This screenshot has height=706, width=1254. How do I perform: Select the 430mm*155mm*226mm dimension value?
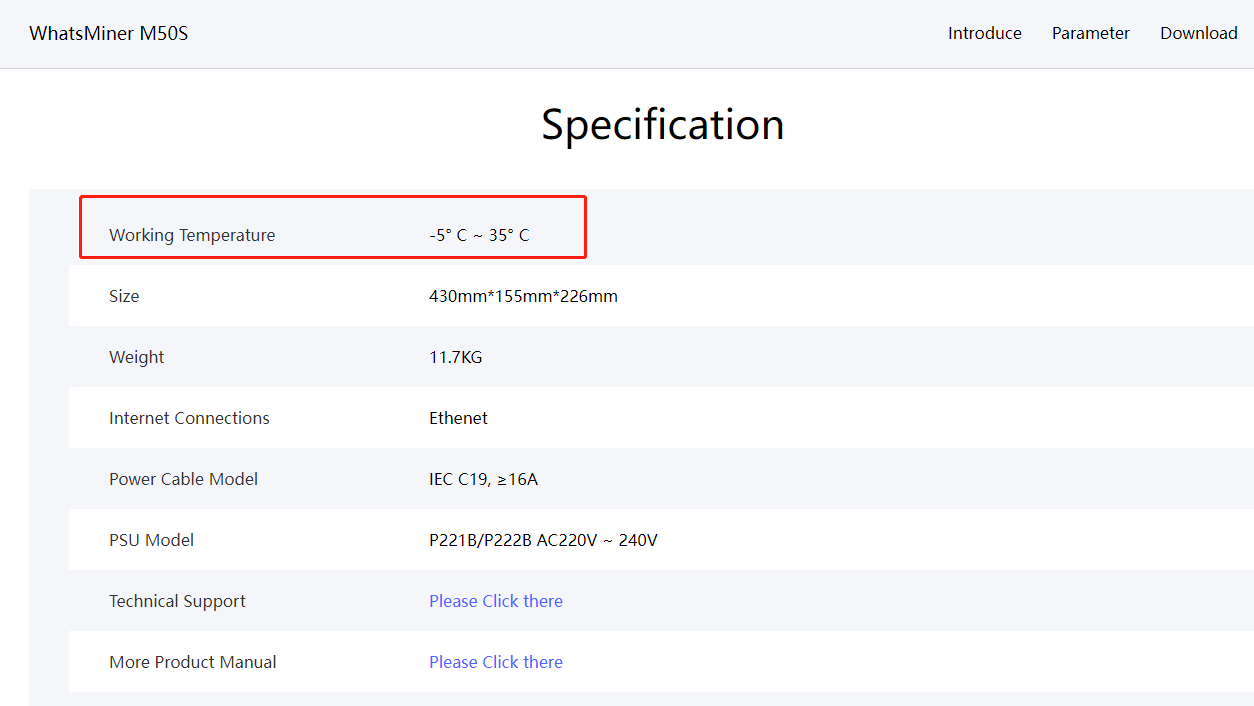[523, 296]
